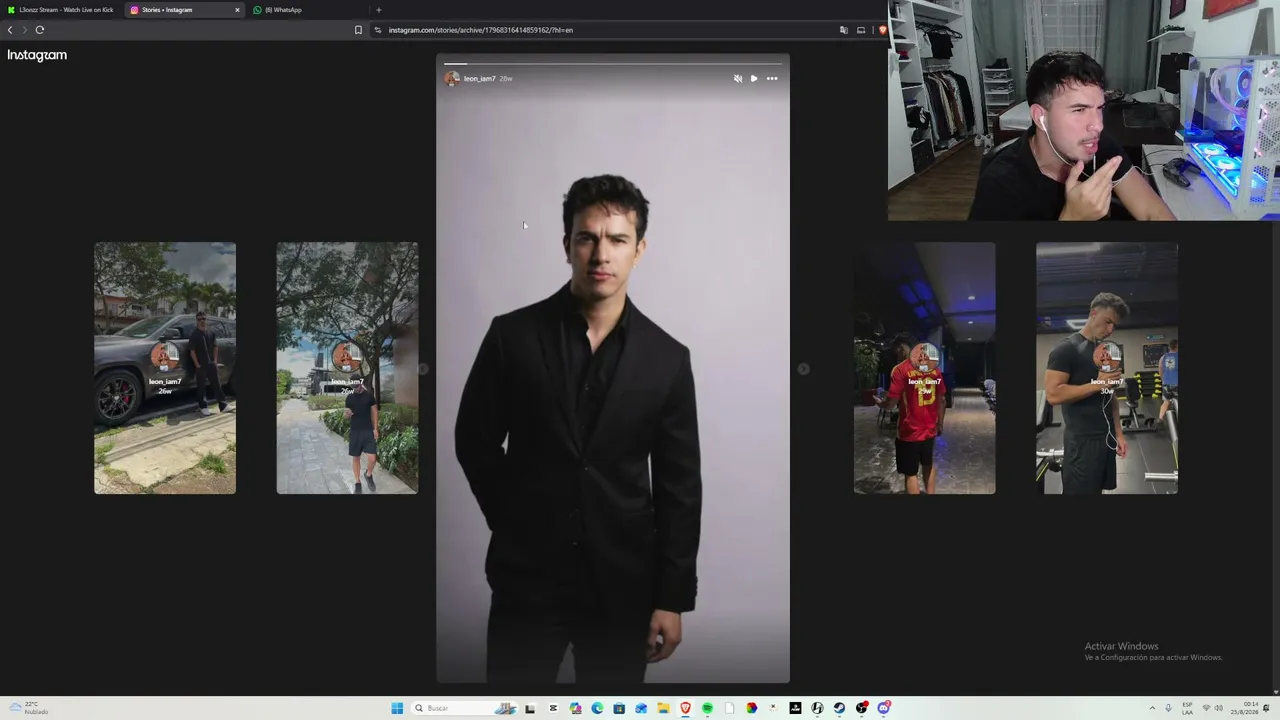The width and height of the screenshot is (1280, 720).
Task: Open the page translate icon
Action: (844, 30)
